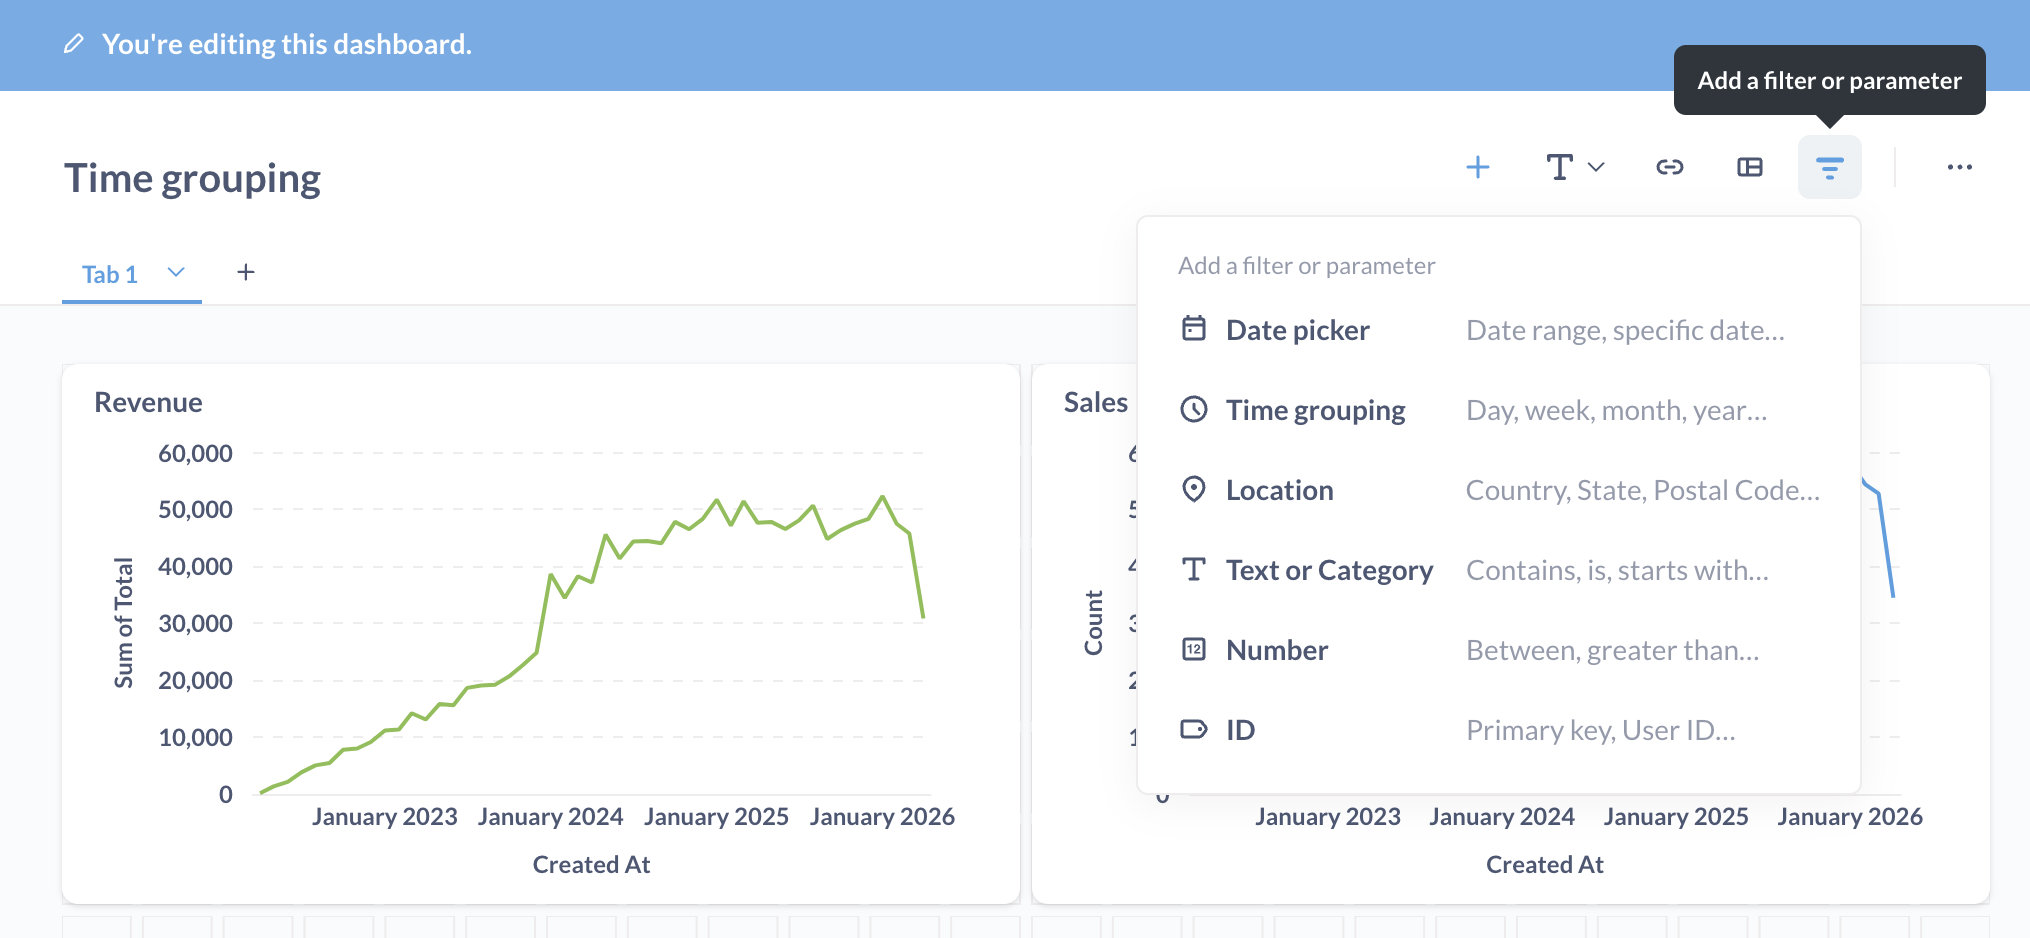This screenshot has height=938, width=2030.
Task: Choose the Number filter option
Action: click(x=1277, y=650)
